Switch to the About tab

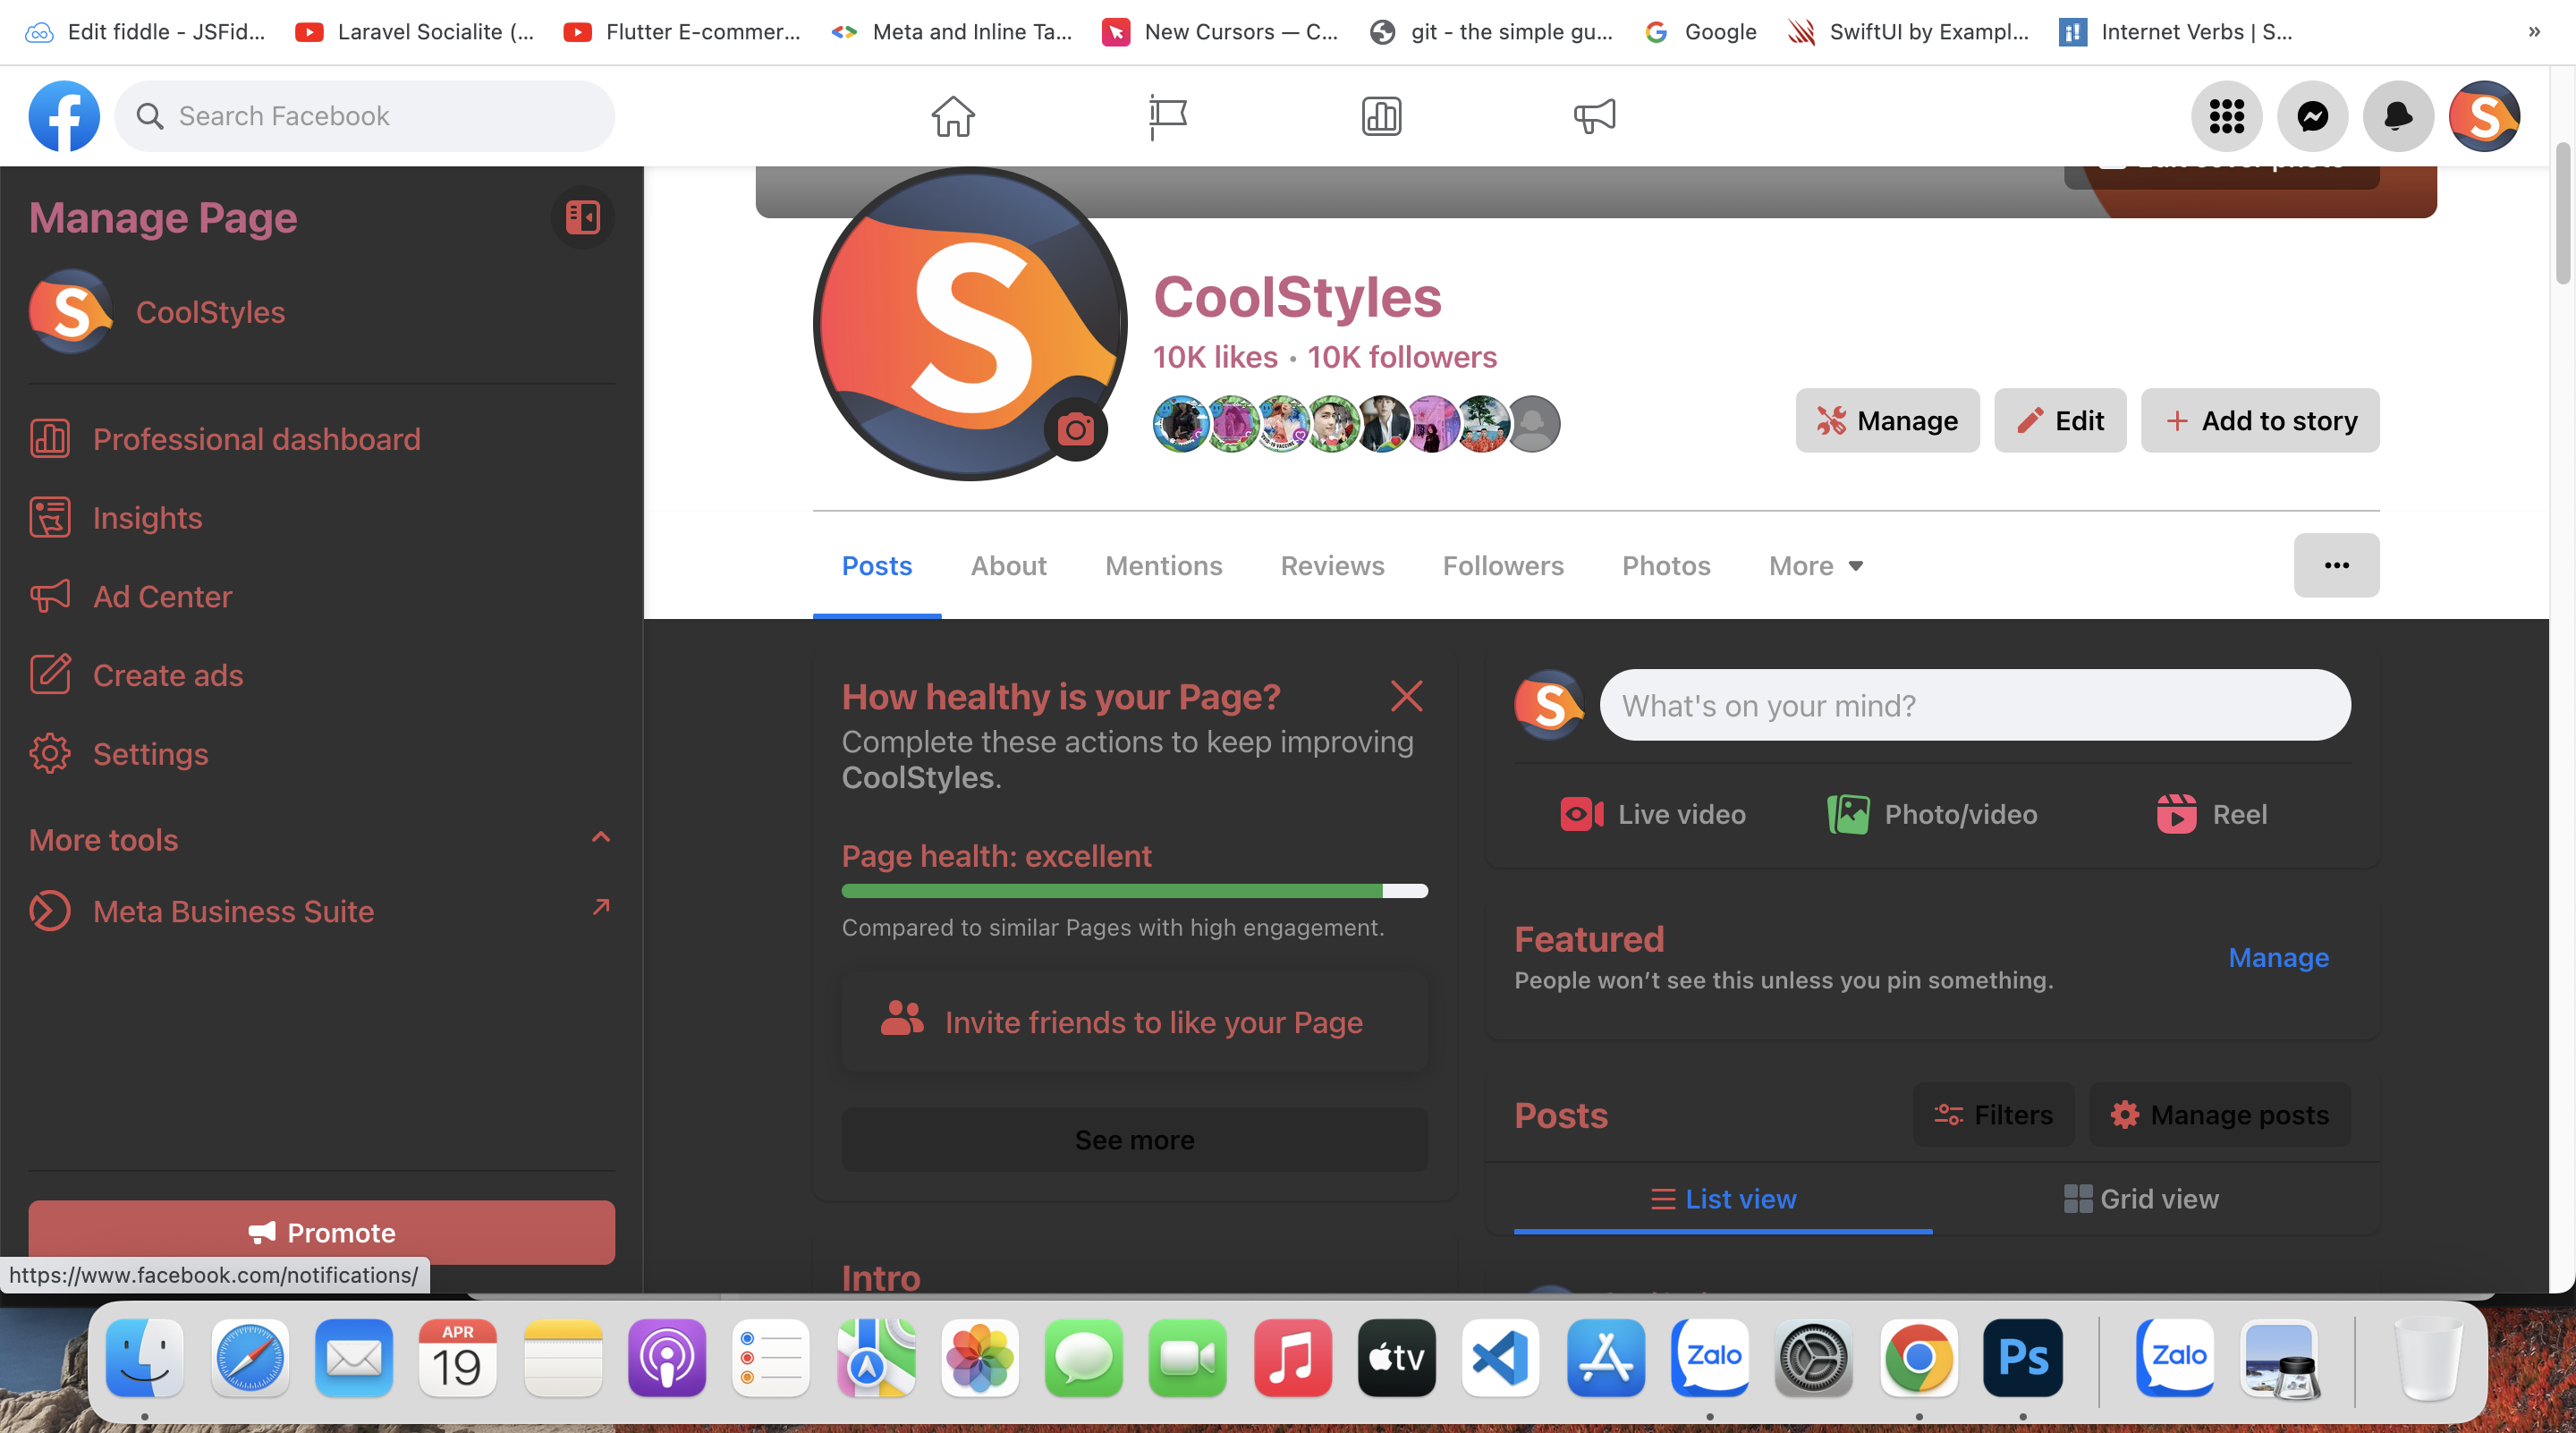coord(1008,565)
